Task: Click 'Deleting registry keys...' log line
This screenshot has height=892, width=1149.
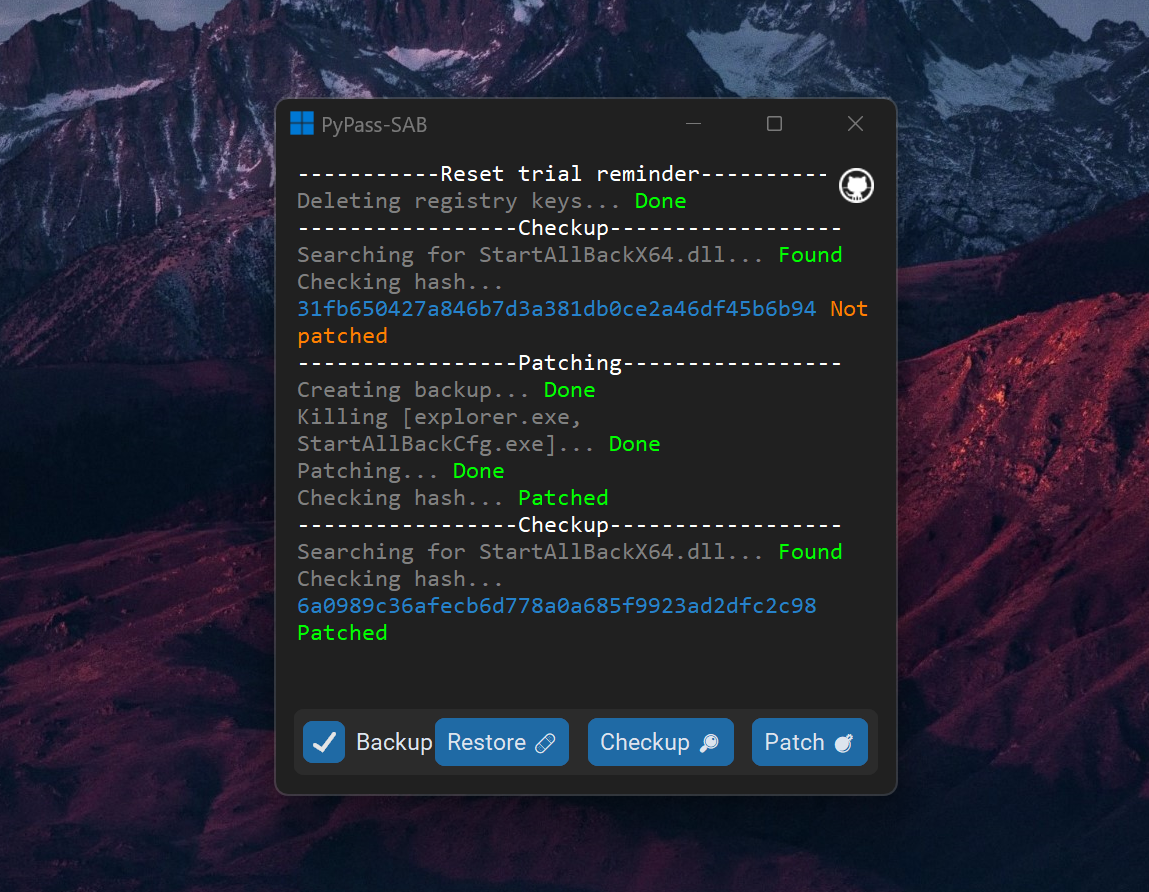Action: tap(492, 201)
